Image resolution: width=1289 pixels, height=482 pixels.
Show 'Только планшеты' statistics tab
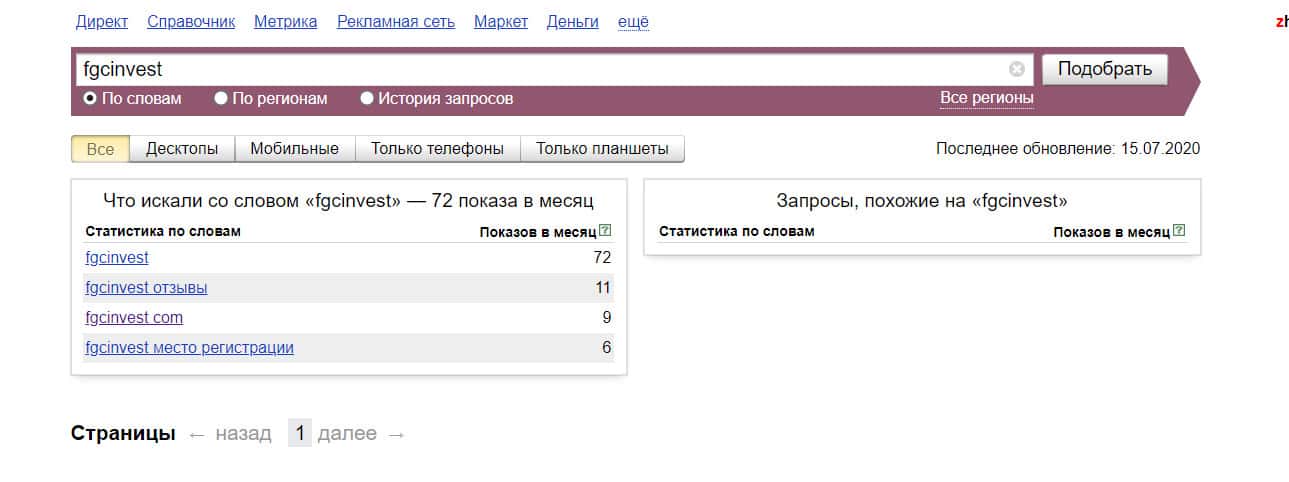pos(602,149)
